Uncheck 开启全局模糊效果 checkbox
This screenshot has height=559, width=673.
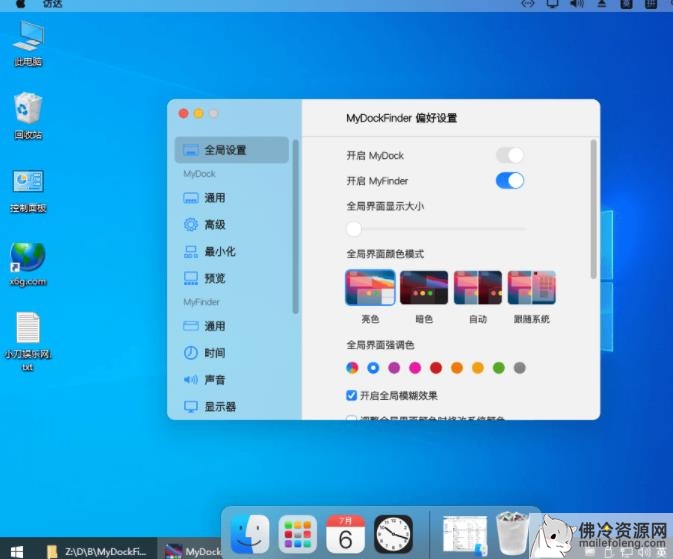pyautogui.click(x=351, y=395)
